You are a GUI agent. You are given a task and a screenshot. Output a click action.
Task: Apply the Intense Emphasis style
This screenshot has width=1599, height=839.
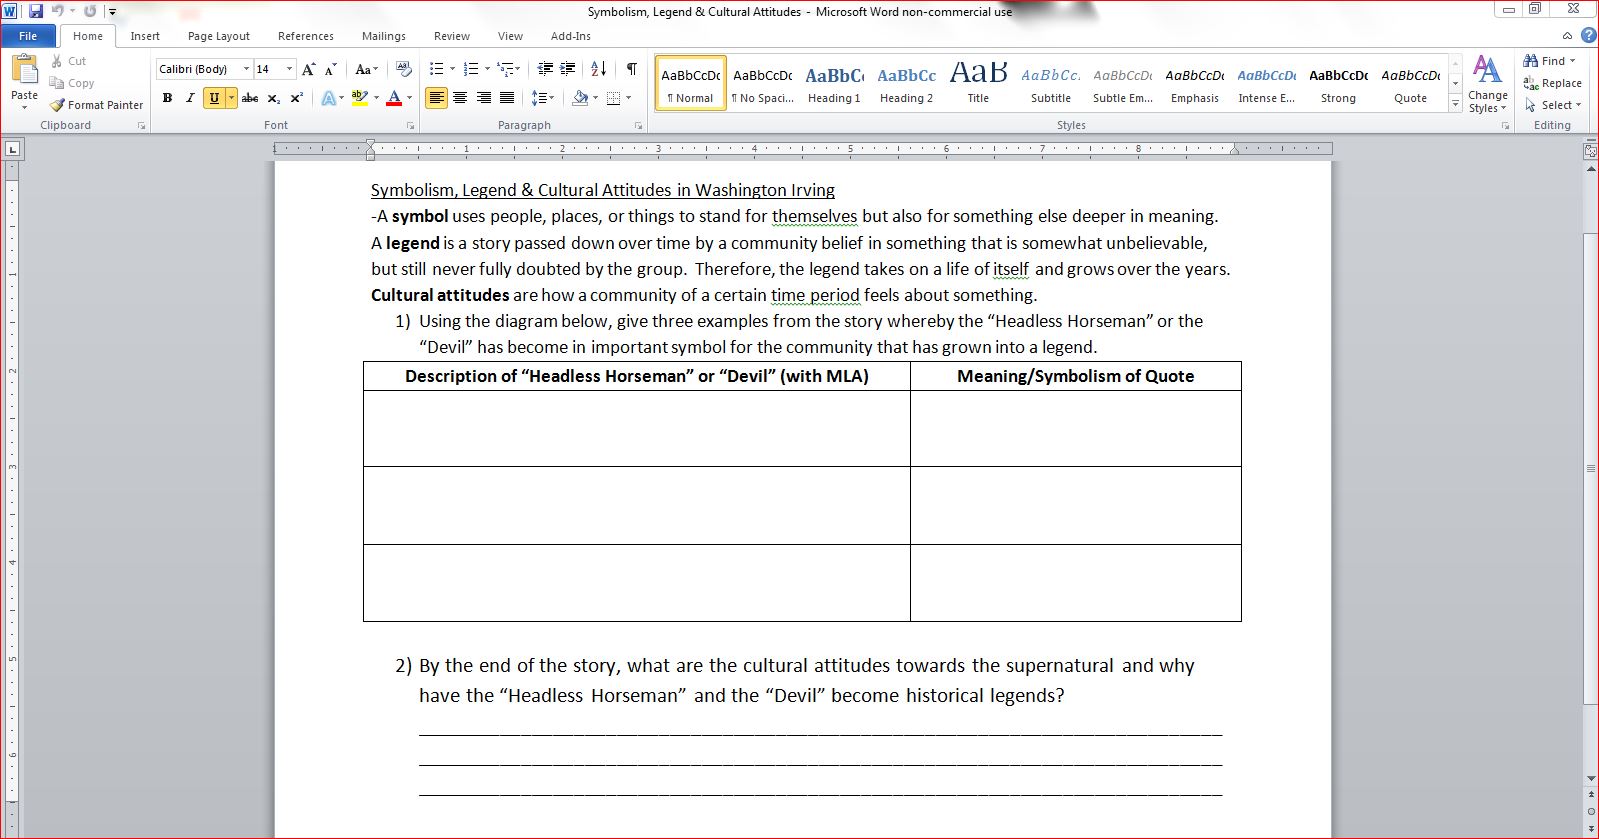pyautogui.click(x=1266, y=83)
